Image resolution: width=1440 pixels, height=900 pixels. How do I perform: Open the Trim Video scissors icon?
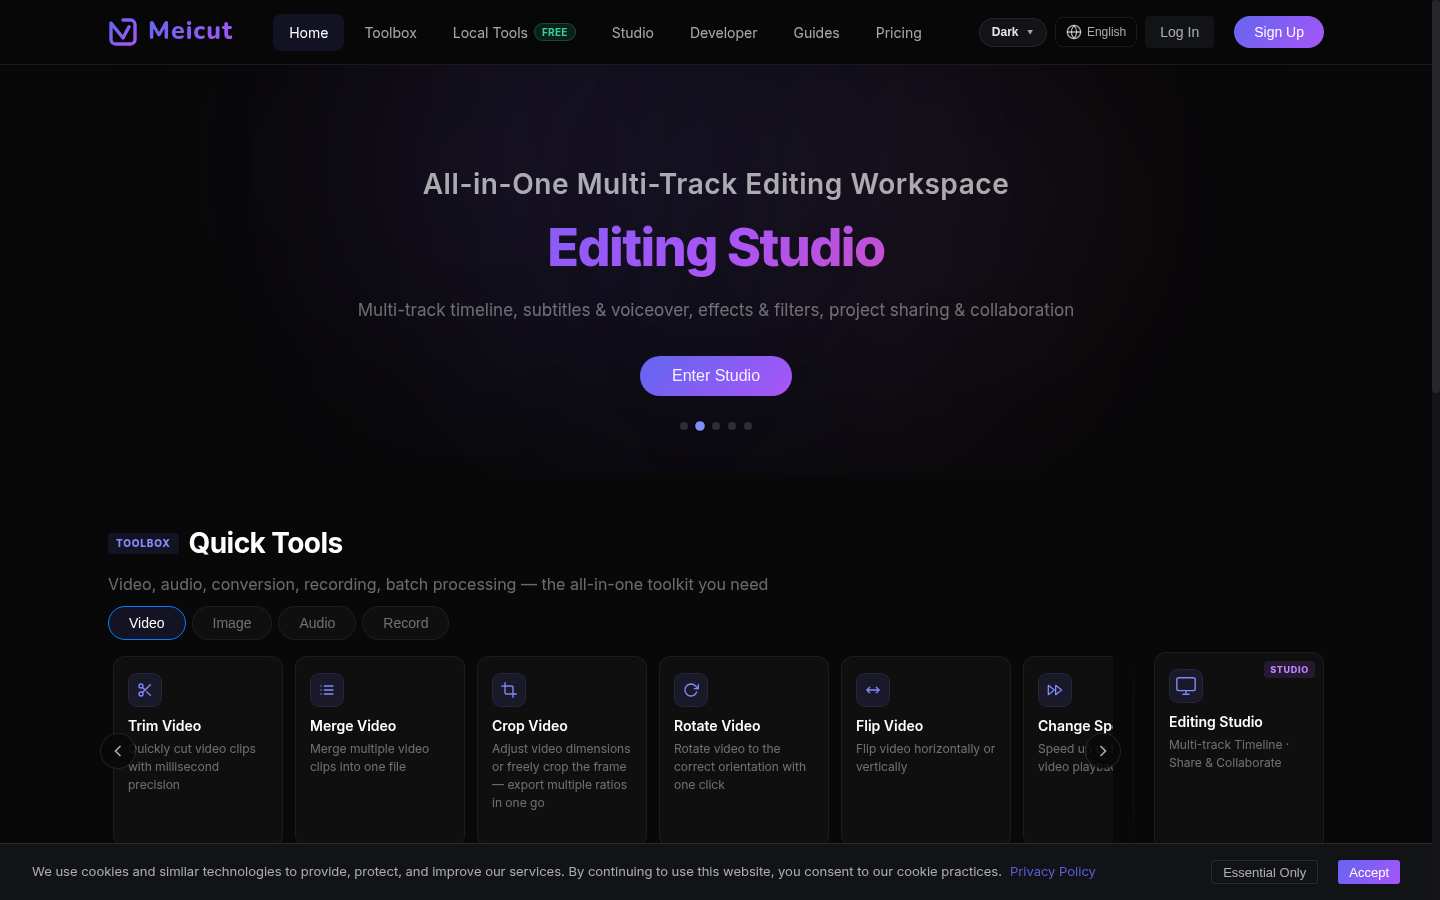(145, 690)
